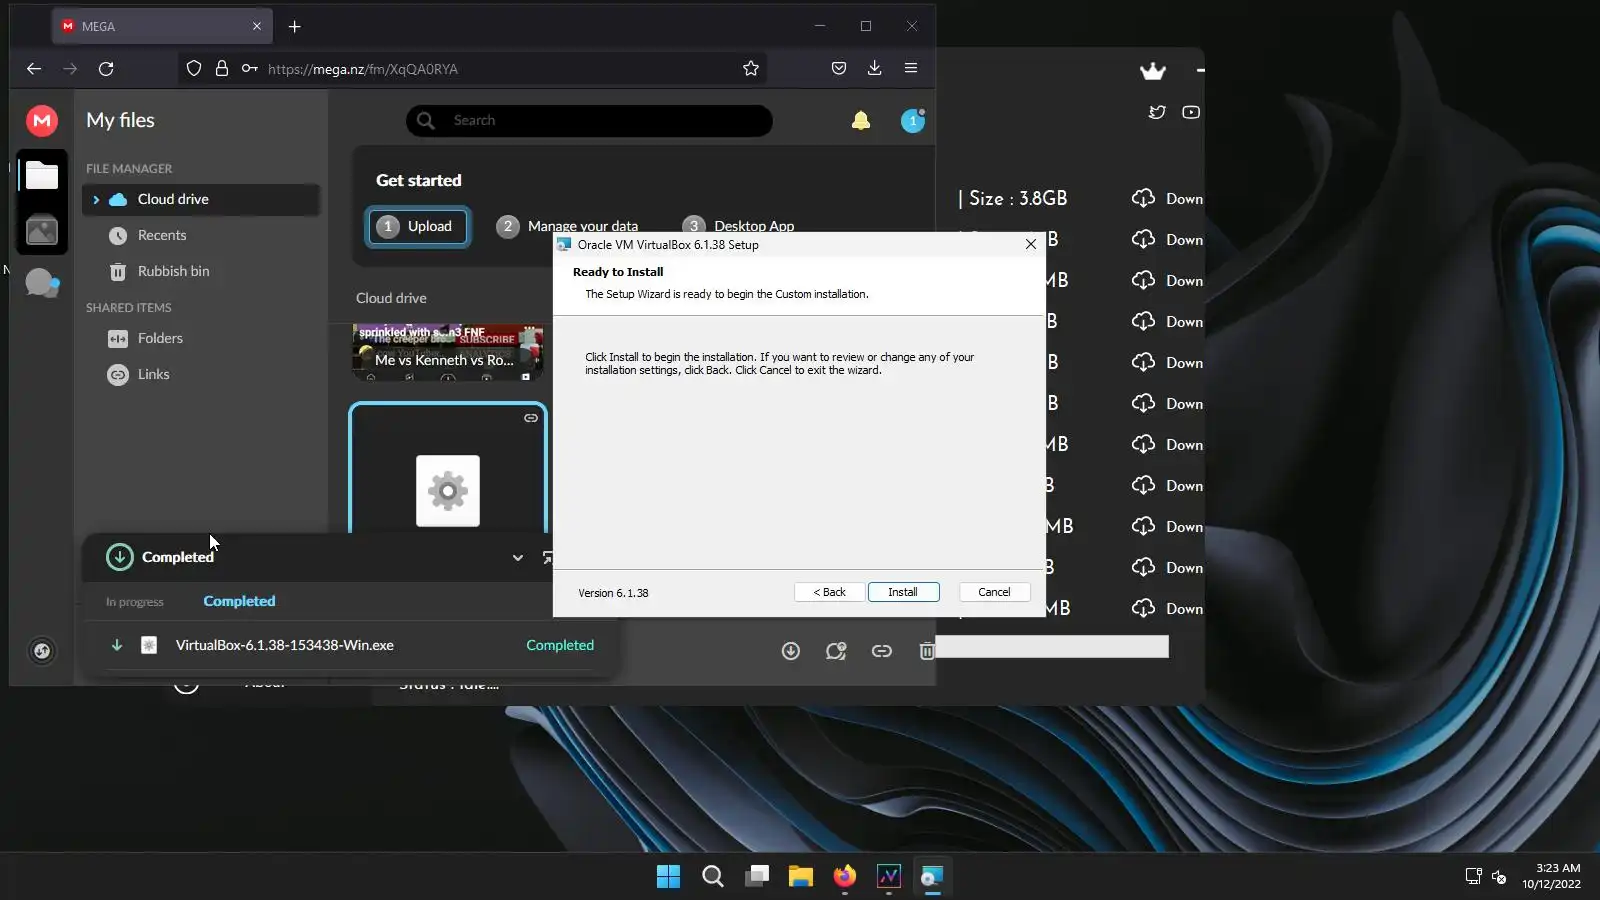Open the Firefox downloads panel

tap(874, 68)
